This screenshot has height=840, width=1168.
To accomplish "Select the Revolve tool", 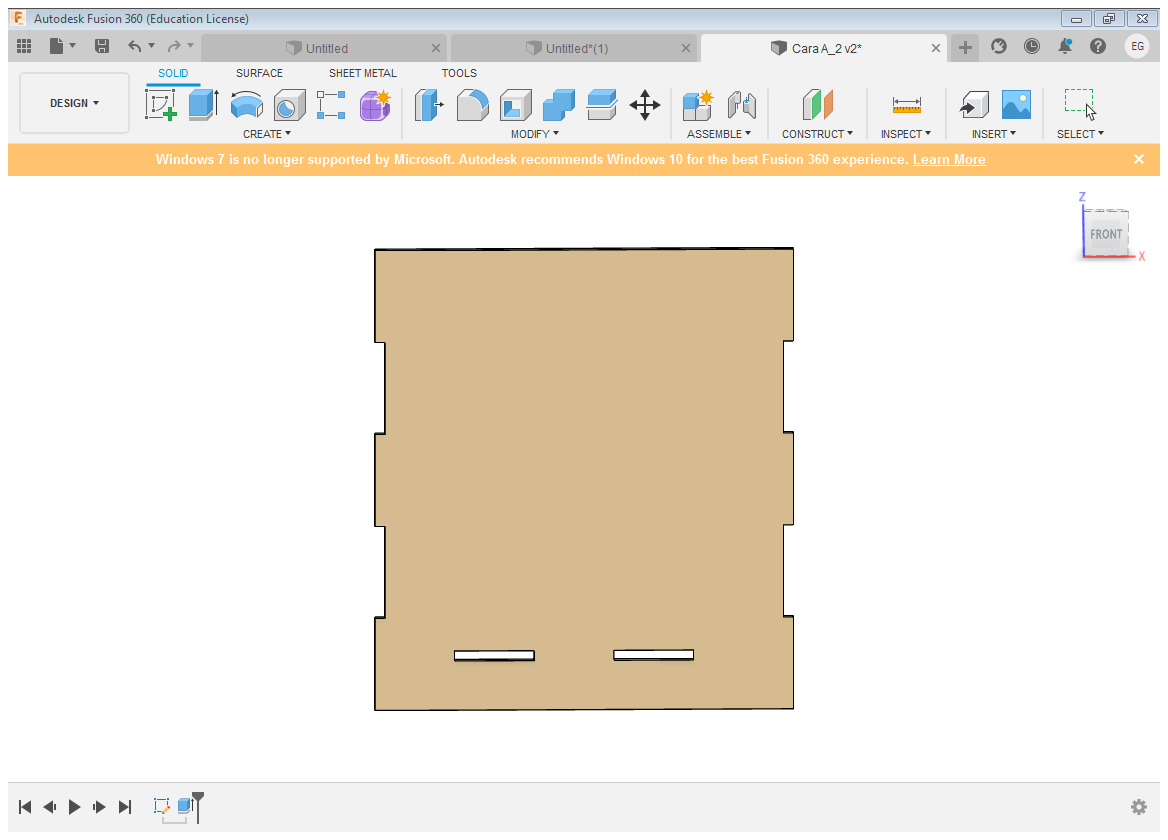I will 247,105.
